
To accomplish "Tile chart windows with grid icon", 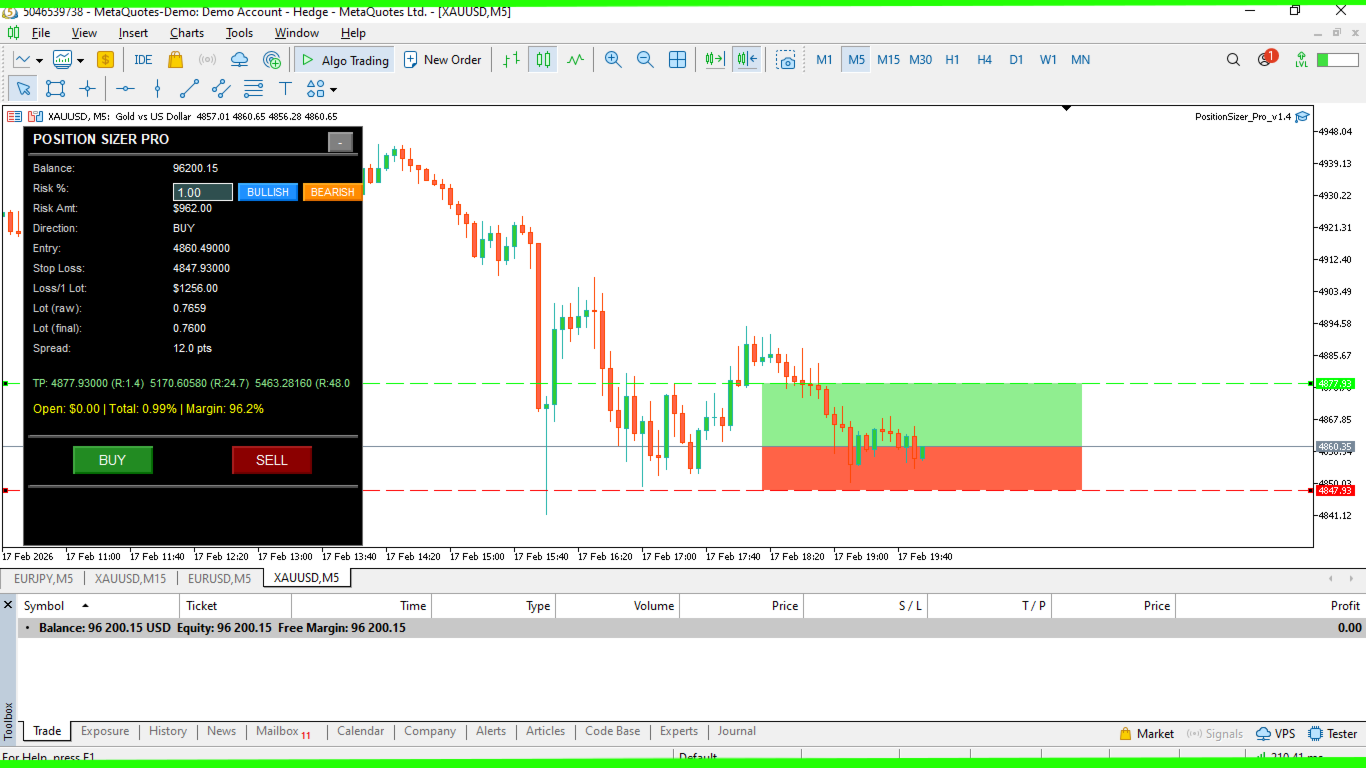I will (x=677, y=60).
